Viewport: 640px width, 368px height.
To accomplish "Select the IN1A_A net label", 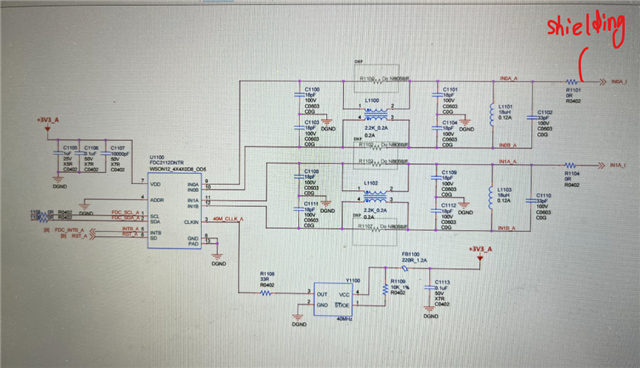I will tap(507, 162).
